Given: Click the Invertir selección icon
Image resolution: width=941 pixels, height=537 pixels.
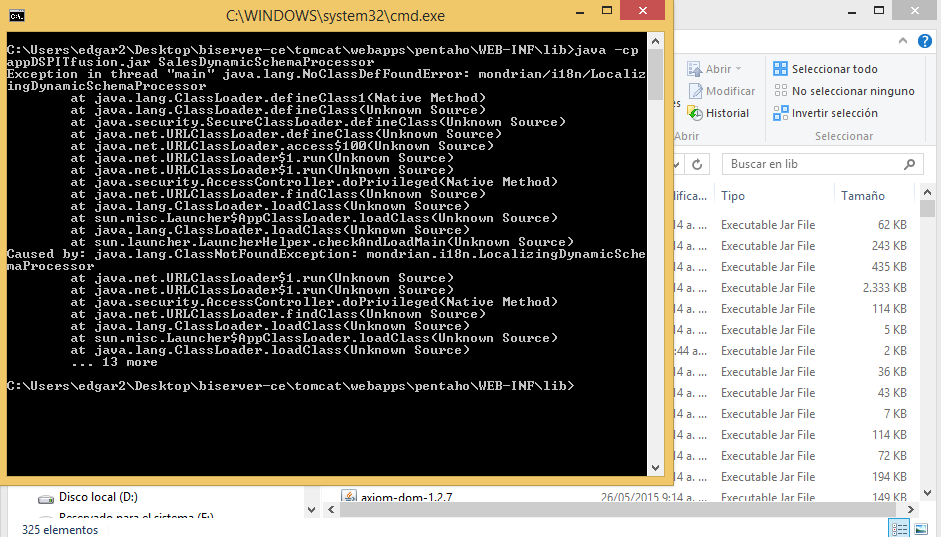Looking at the screenshot, I should 780,113.
